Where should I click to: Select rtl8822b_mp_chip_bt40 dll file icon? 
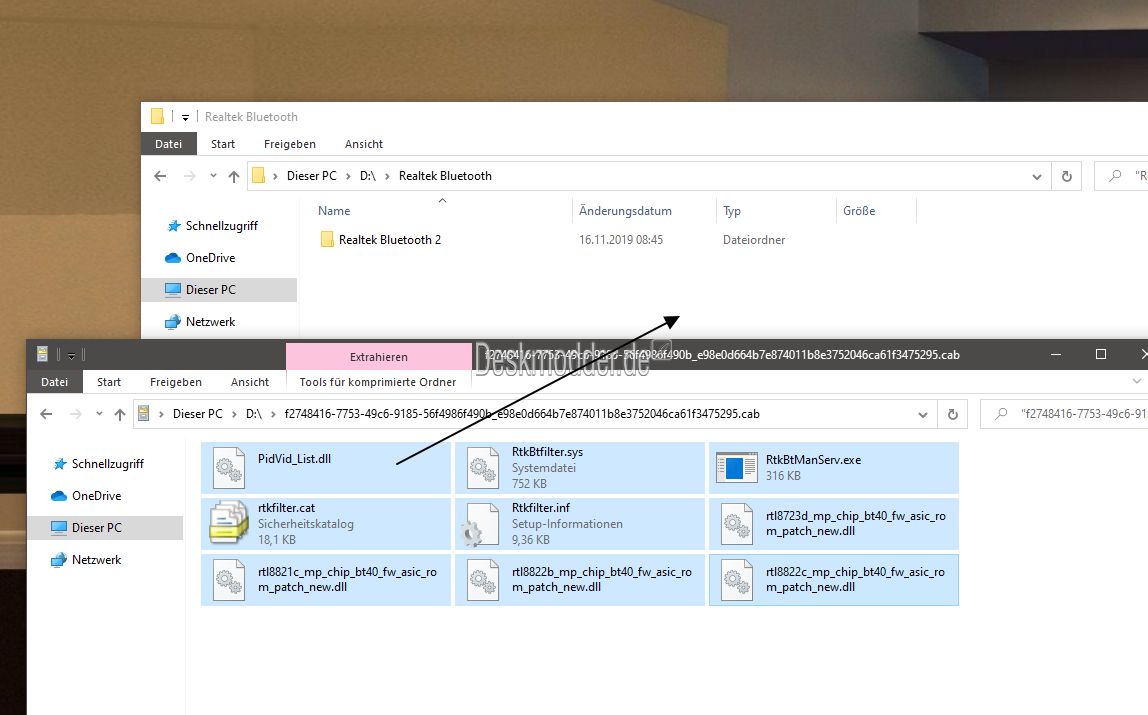point(483,580)
